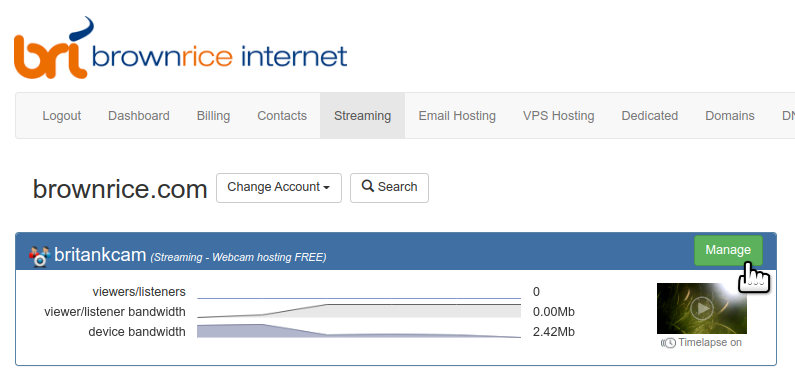This screenshot has height=376, width=795.
Task: Play the britankcam video thumbnail
Action: [x=702, y=308]
